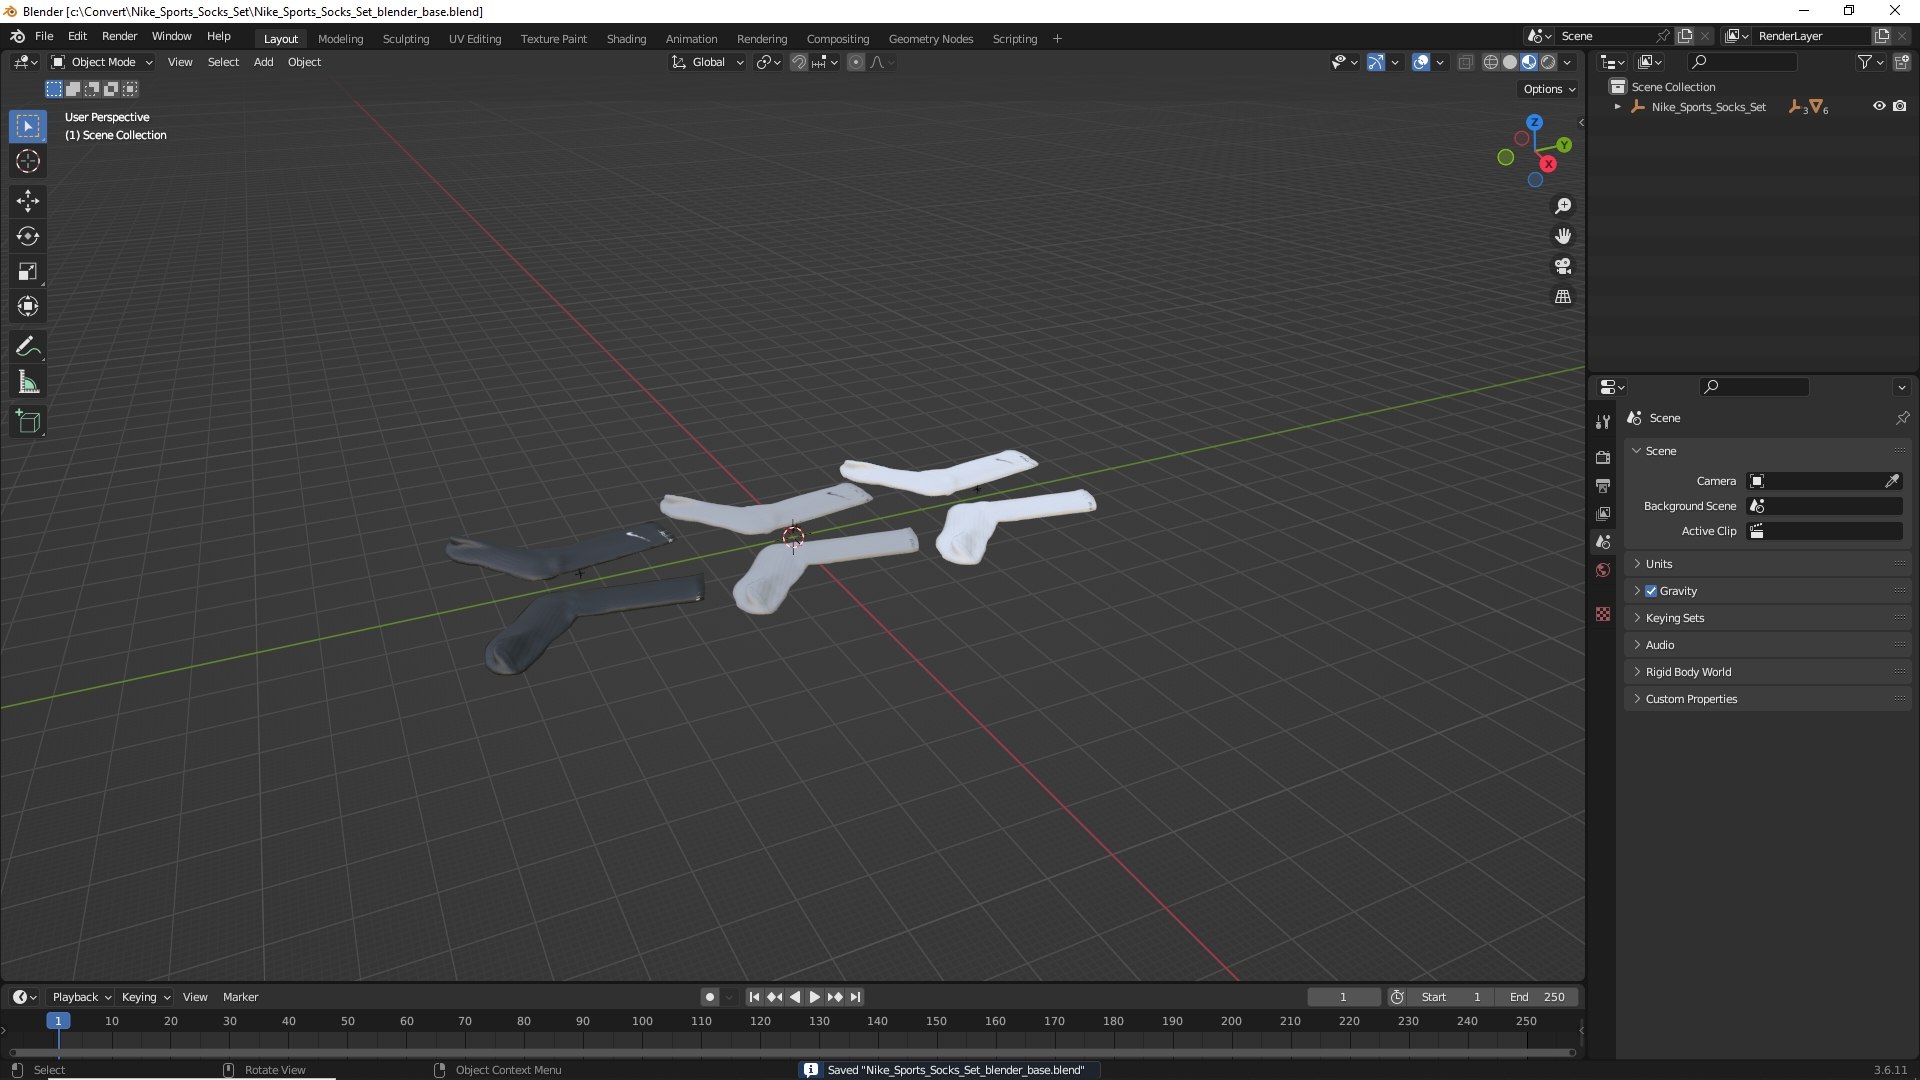The image size is (1920, 1080).
Task: Open the viewport Add menu
Action: 263,62
